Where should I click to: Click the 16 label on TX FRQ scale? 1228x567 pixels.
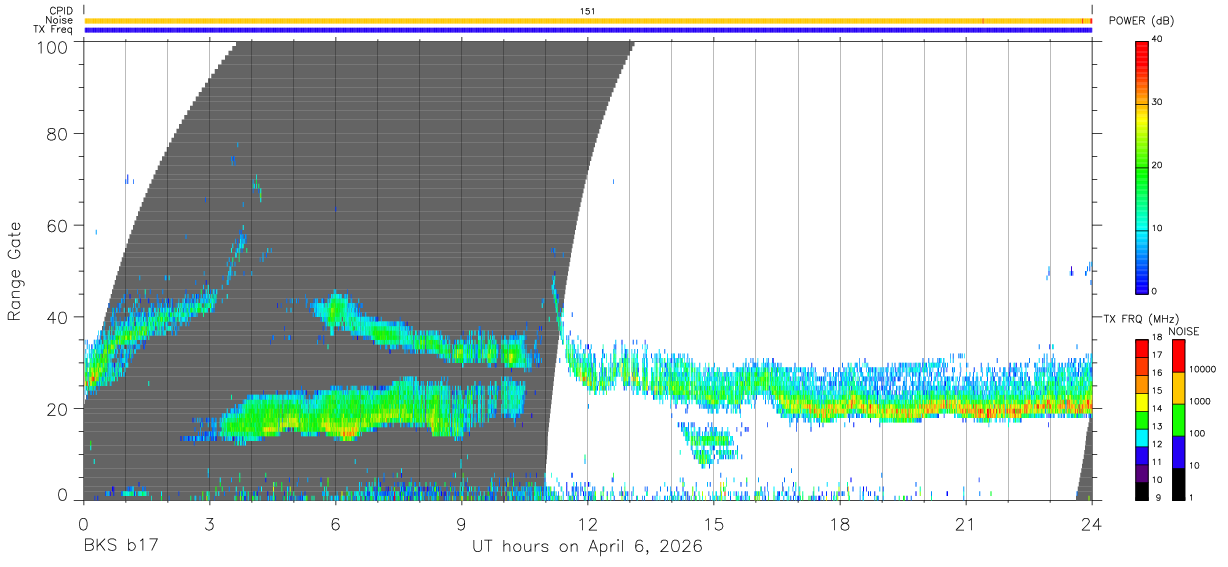point(1157,373)
